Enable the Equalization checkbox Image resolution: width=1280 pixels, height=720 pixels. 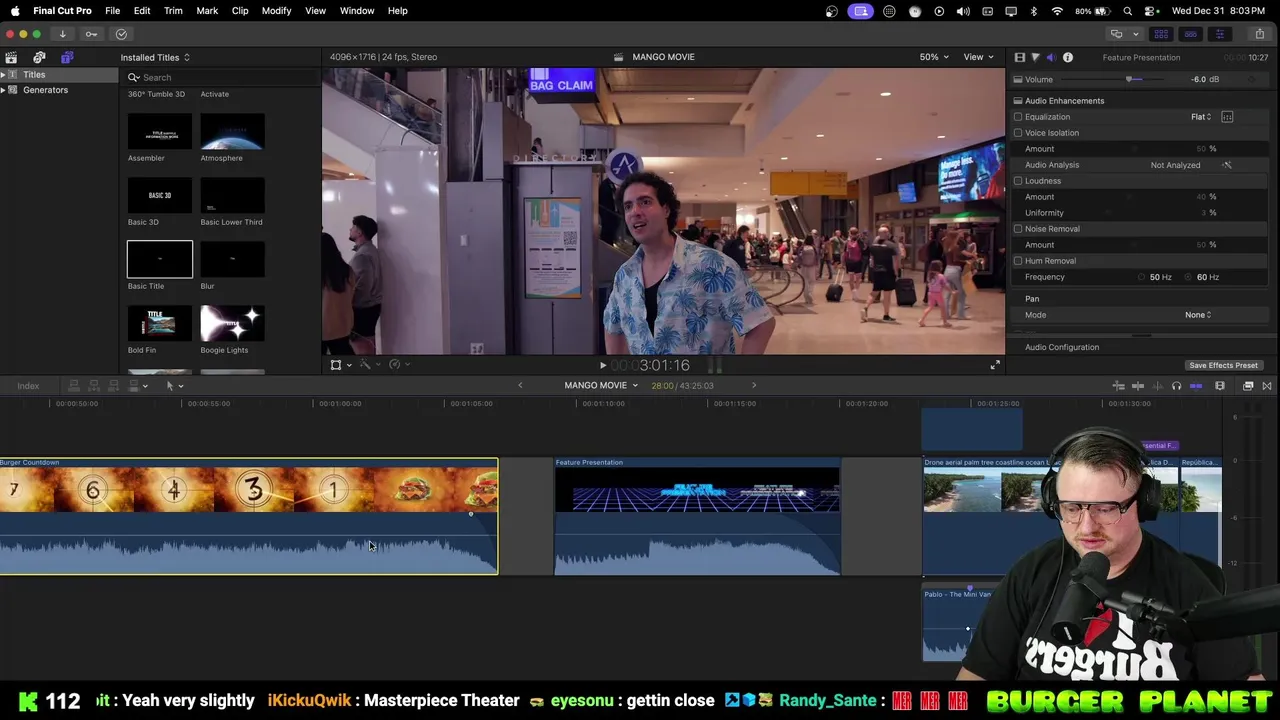[x=1018, y=117]
